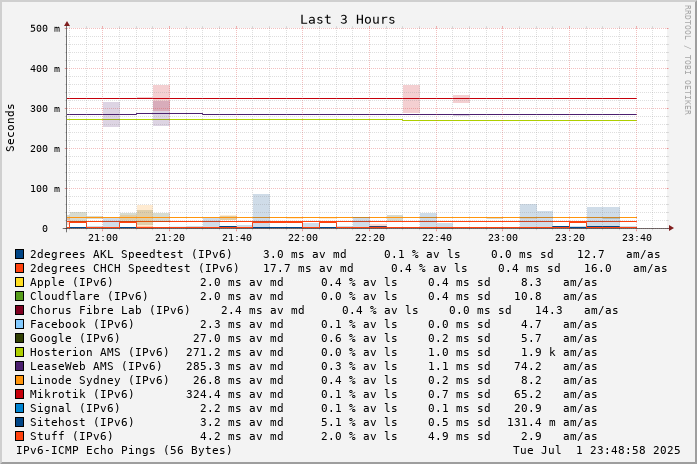Click the Chorus Fibre Lab legend color swatch

coord(19,310)
